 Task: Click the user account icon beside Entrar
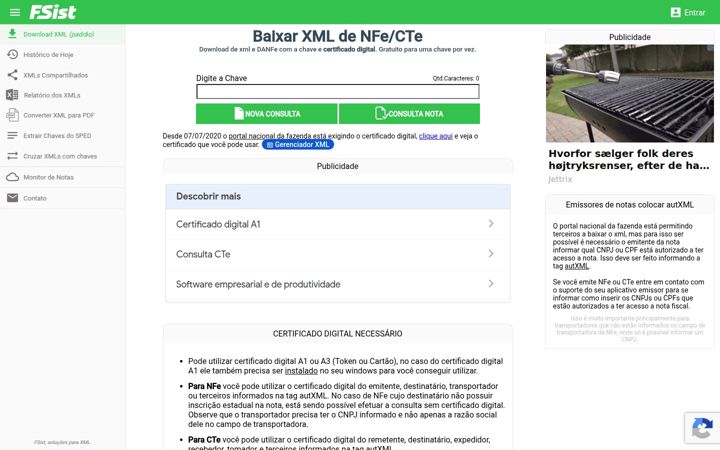pos(675,12)
